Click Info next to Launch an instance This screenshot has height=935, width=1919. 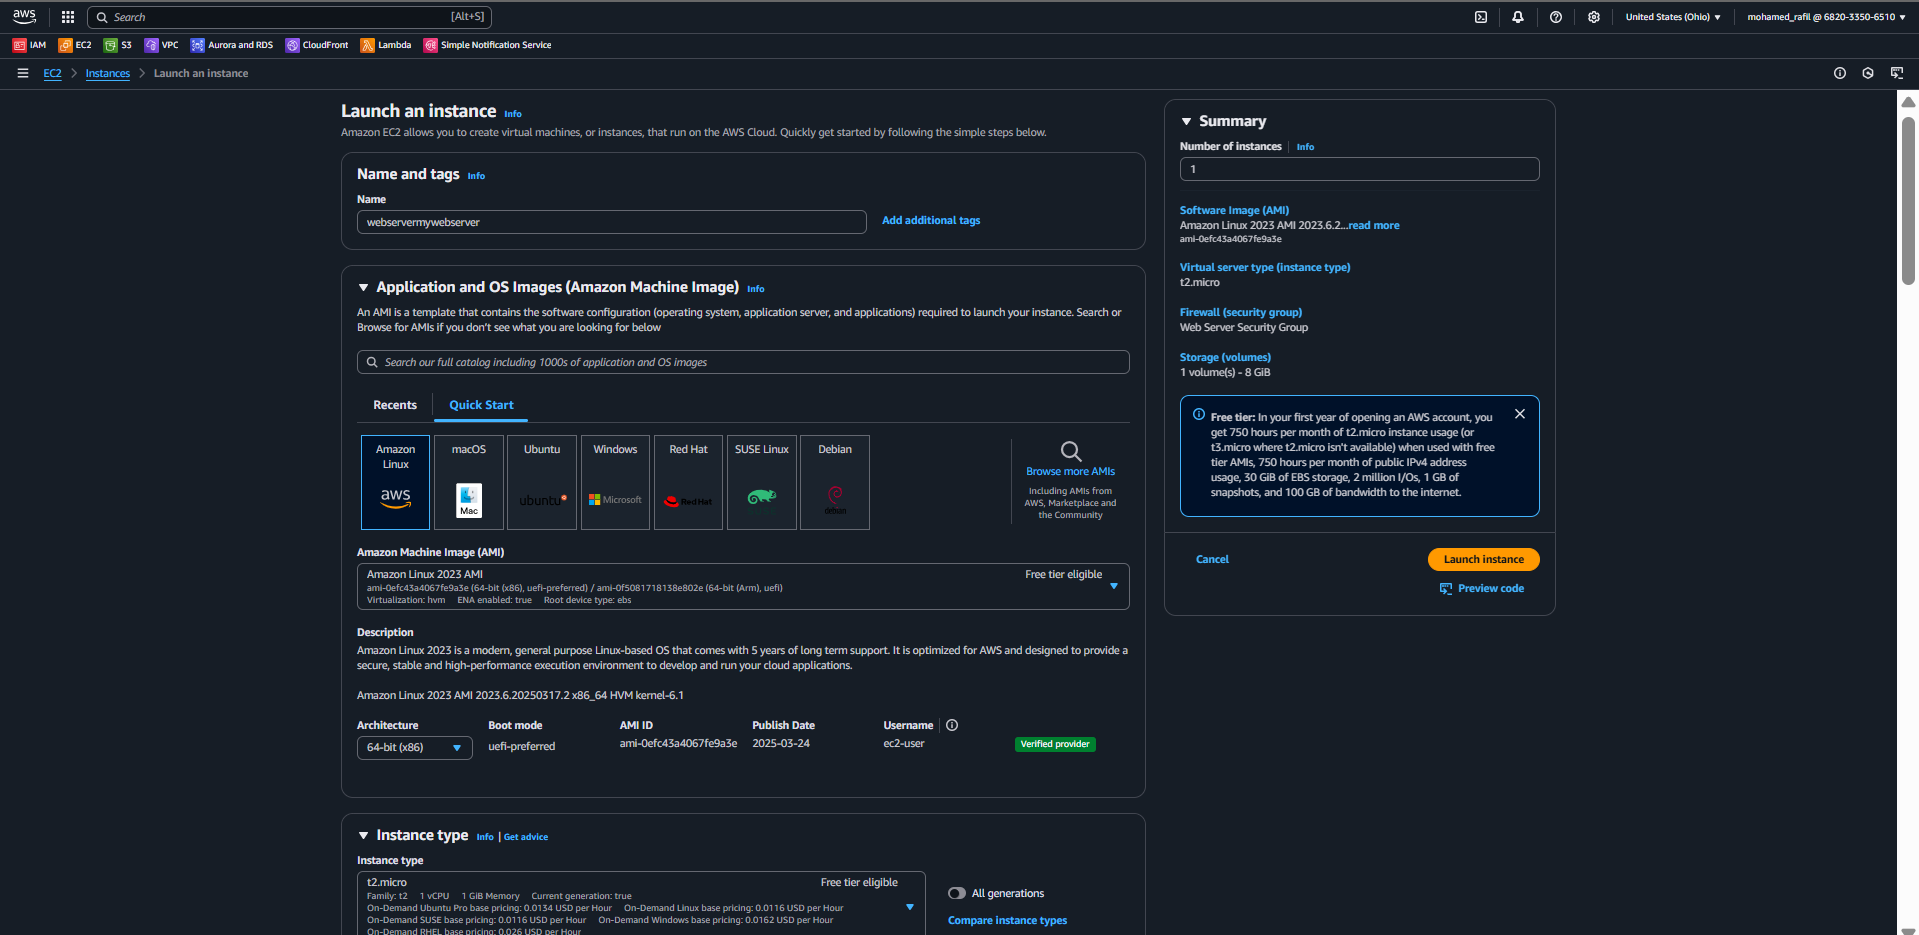coord(513,114)
